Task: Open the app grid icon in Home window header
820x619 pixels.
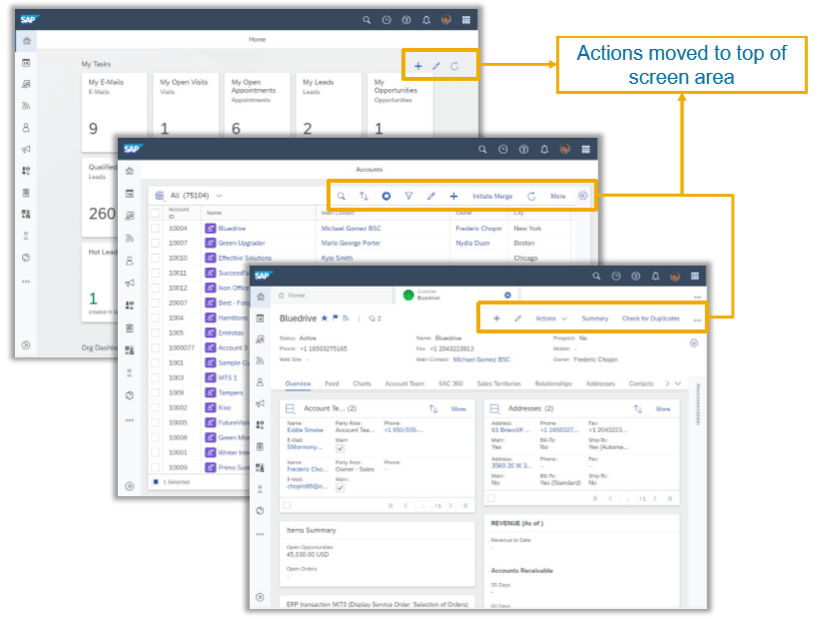Action: click(466, 20)
